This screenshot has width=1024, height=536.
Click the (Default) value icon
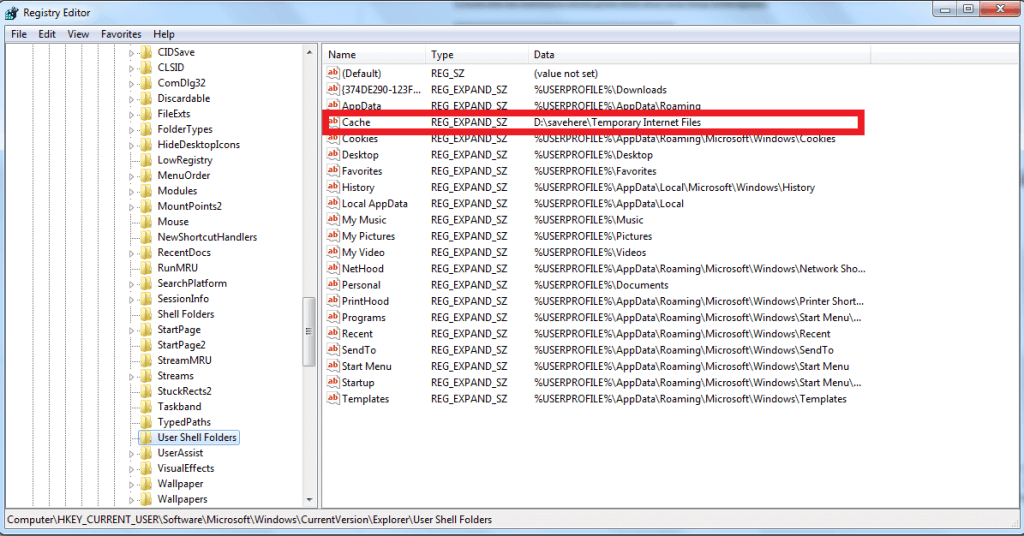click(333, 73)
